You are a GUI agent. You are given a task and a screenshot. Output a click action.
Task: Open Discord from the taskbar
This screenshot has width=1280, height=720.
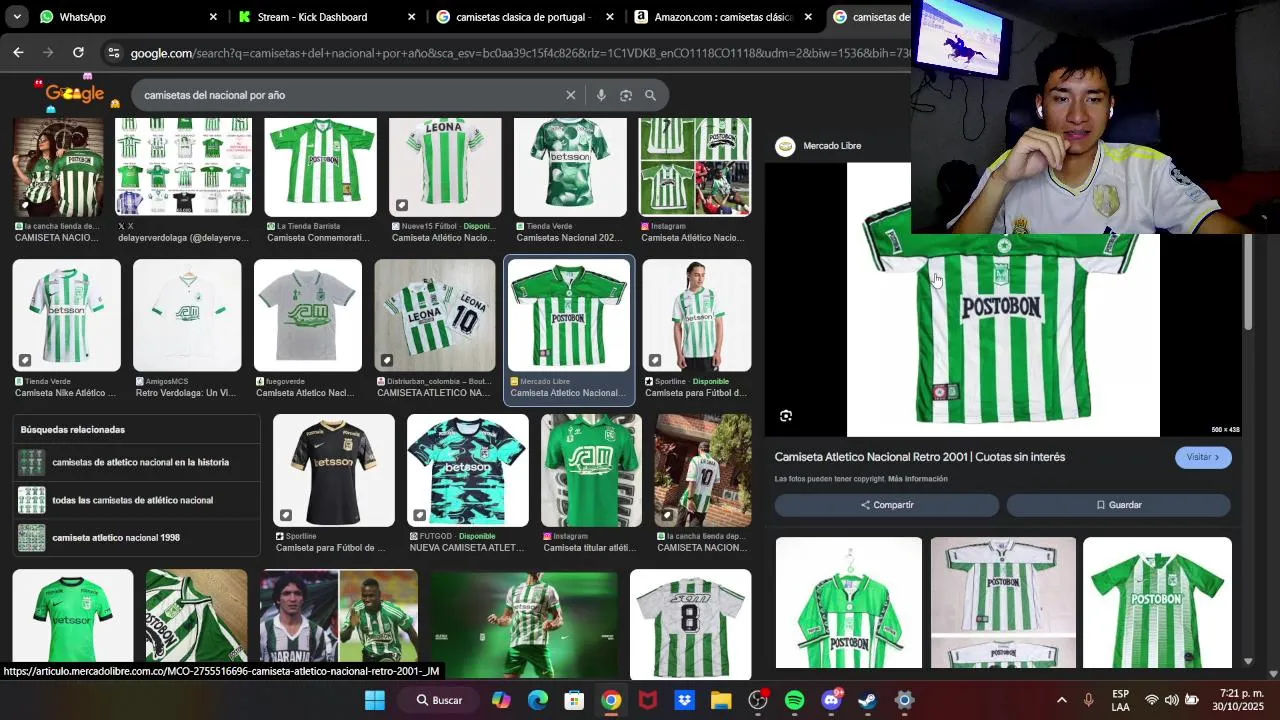tap(831, 700)
